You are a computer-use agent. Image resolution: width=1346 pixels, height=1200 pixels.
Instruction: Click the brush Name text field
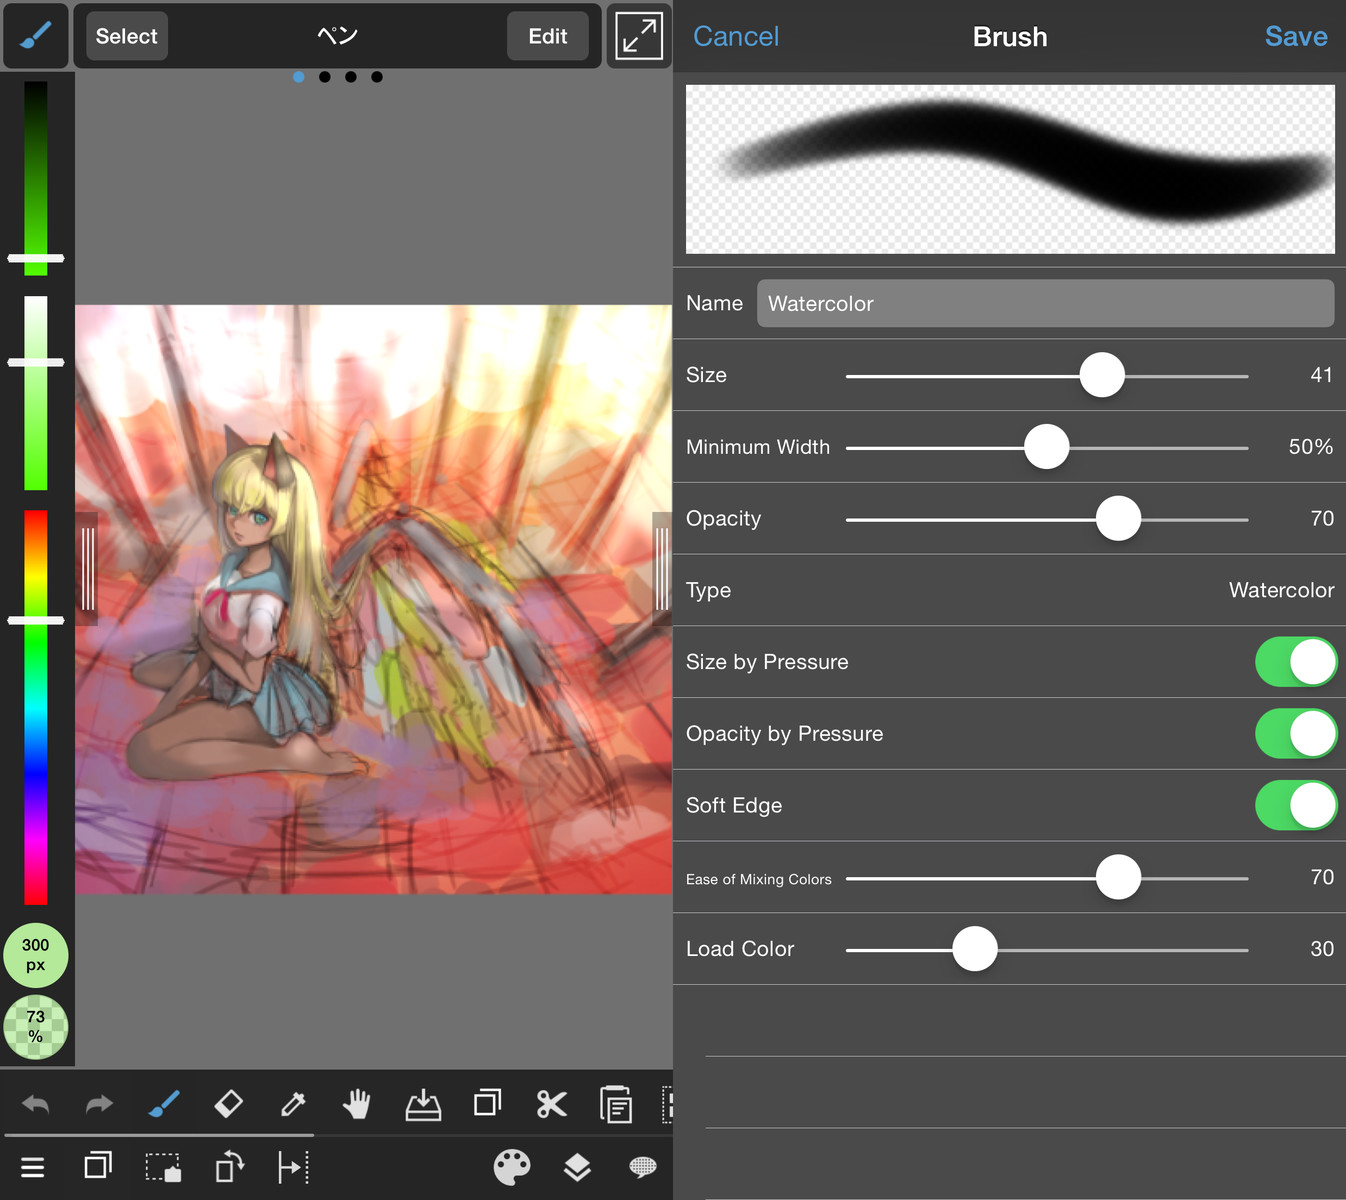click(x=1044, y=304)
